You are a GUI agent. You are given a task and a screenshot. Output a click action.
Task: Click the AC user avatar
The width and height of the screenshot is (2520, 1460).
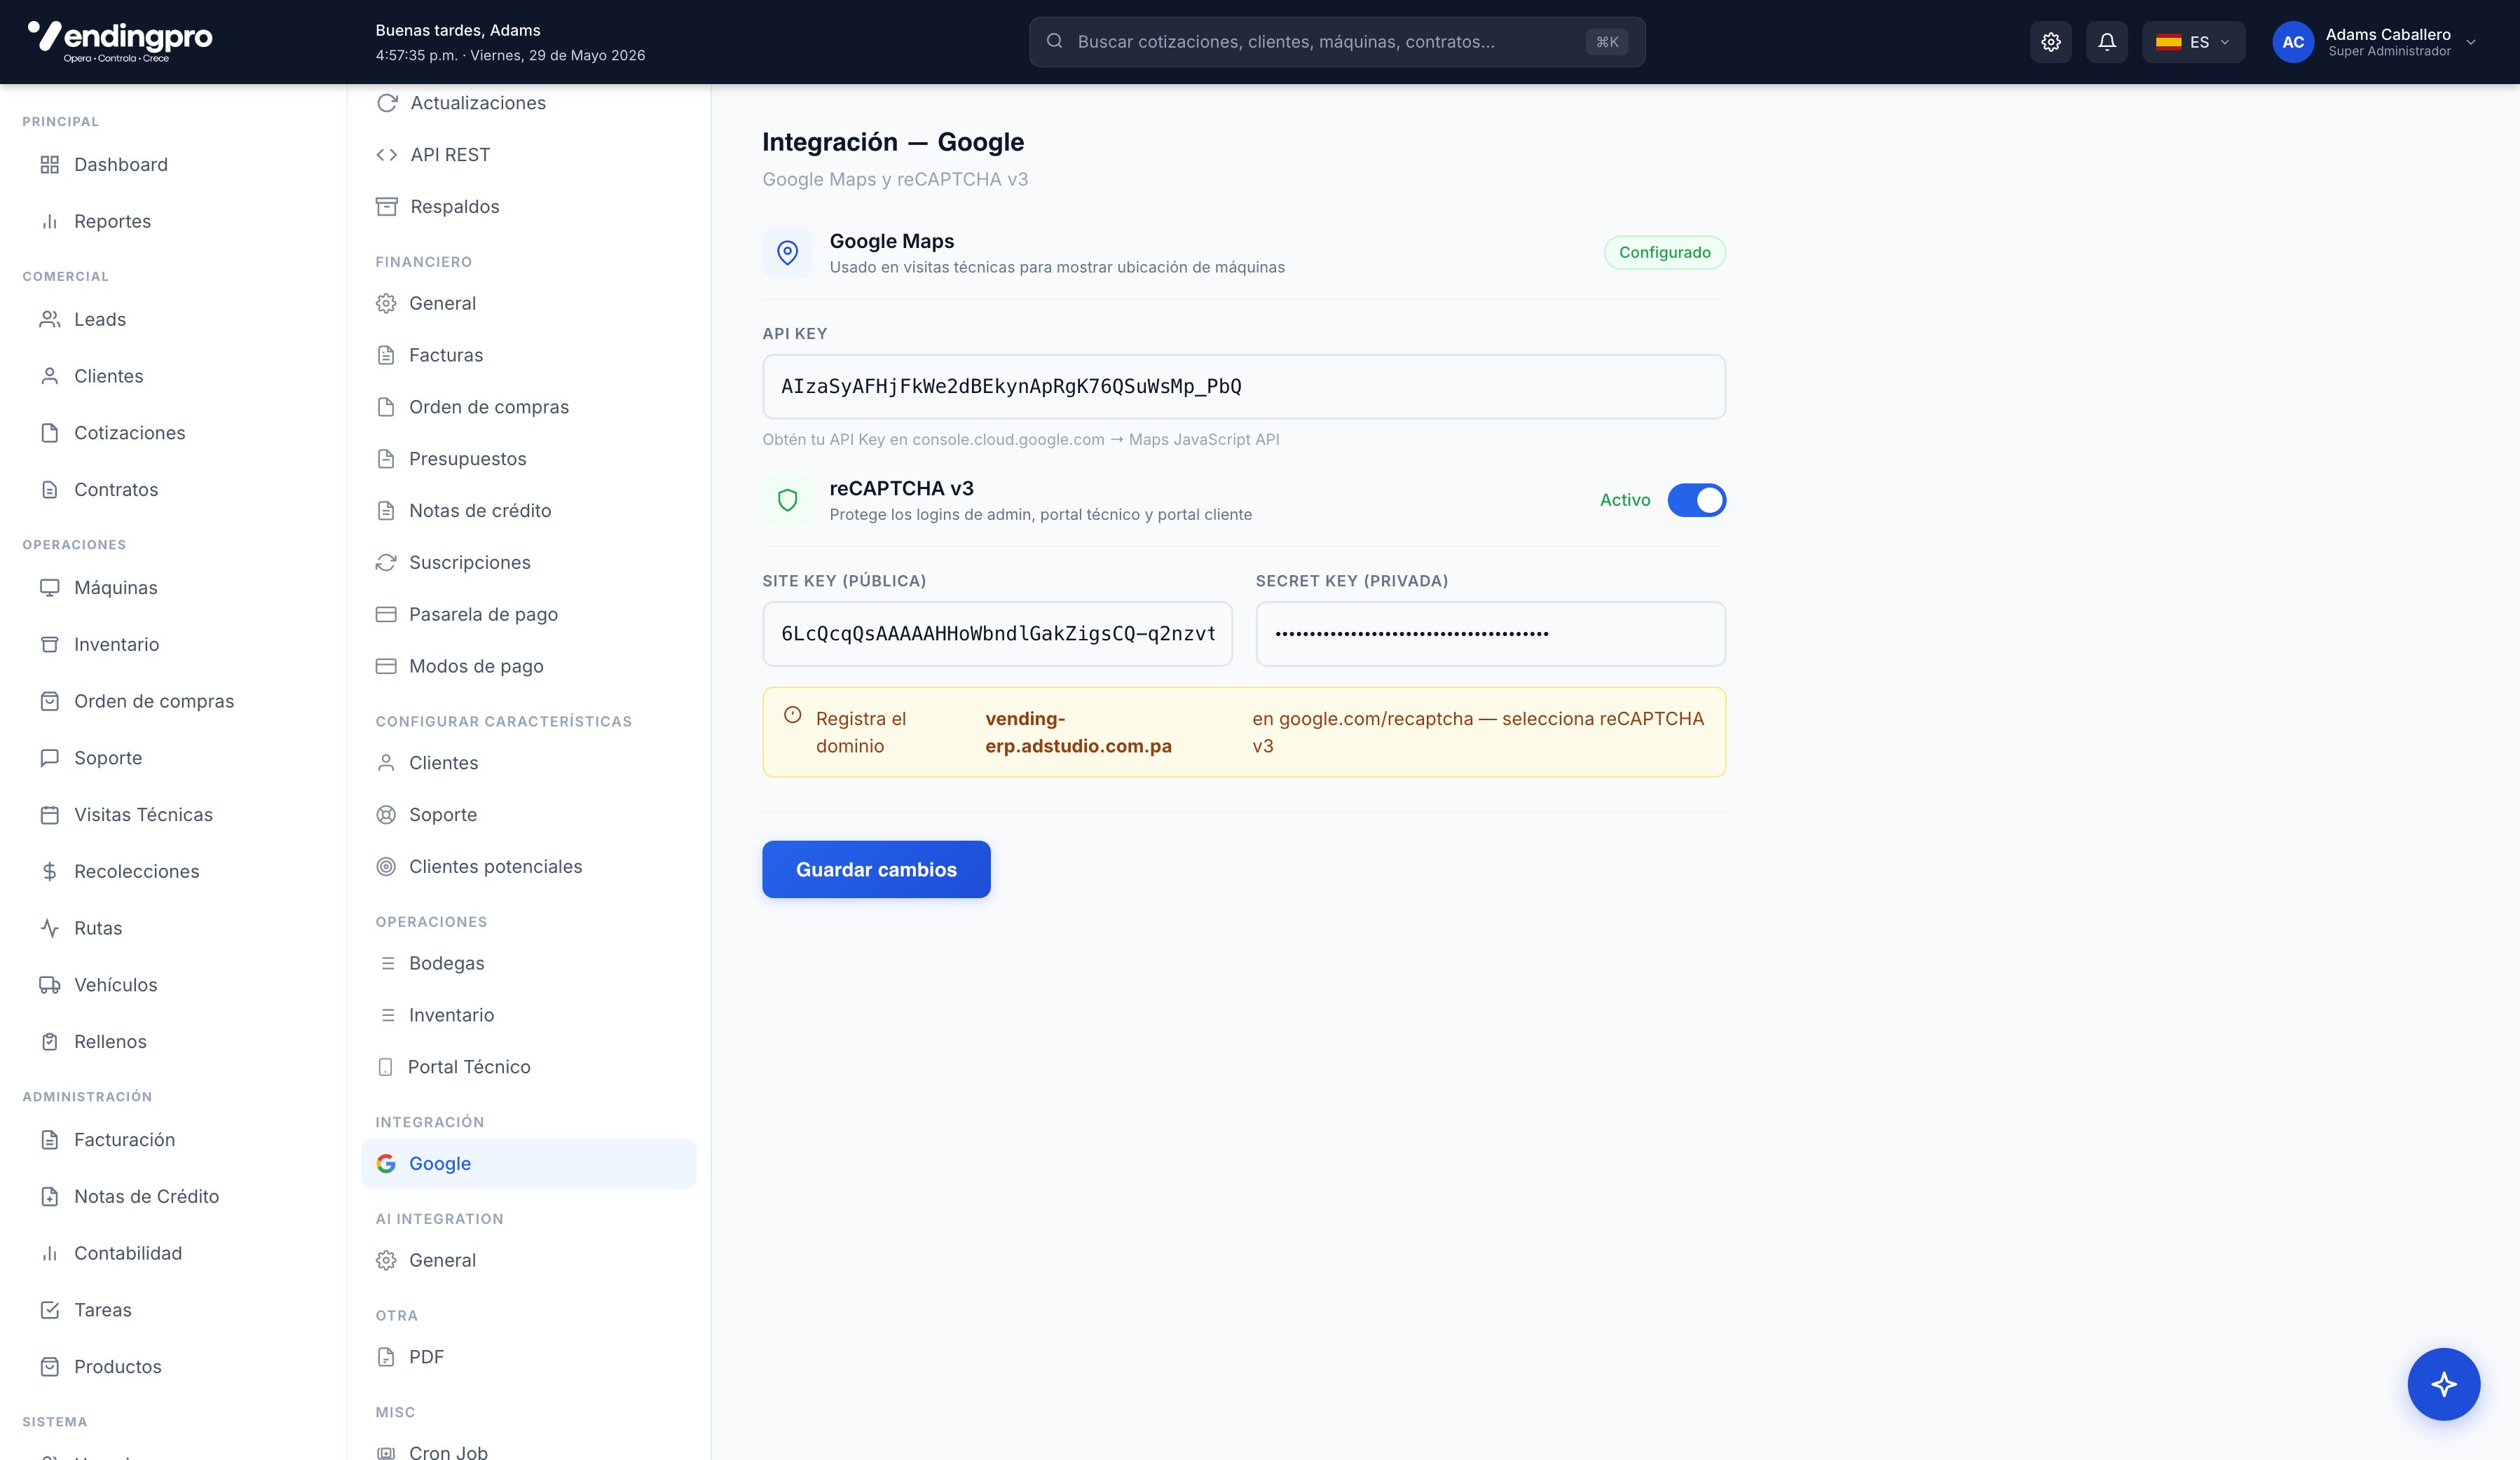(x=2293, y=42)
